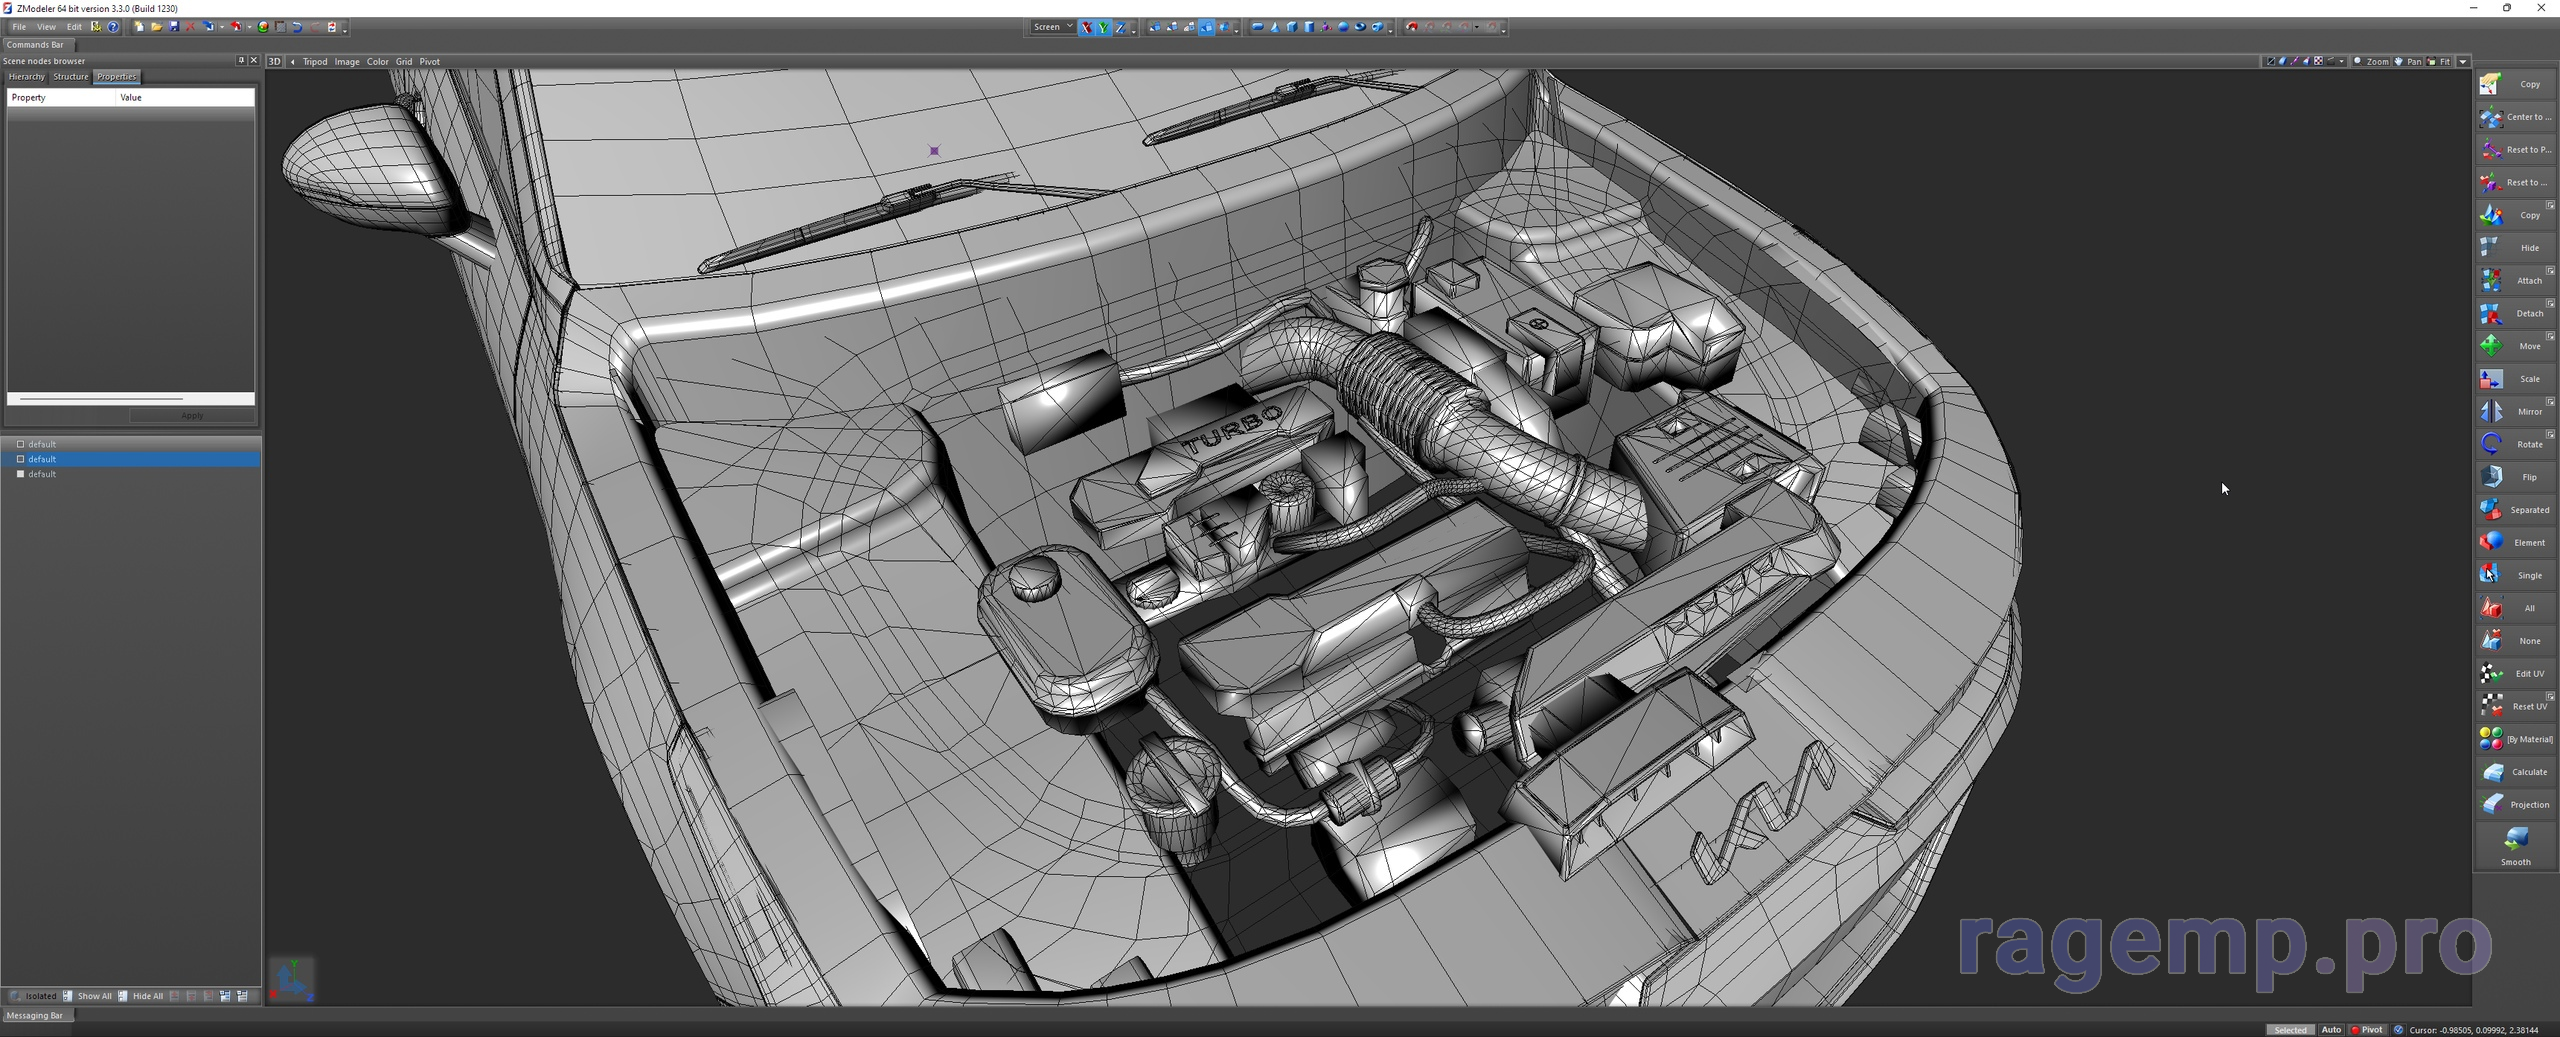Click the Smooth tool in right panel
This screenshot has height=1037, width=2560.
[x=2515, y=846]
